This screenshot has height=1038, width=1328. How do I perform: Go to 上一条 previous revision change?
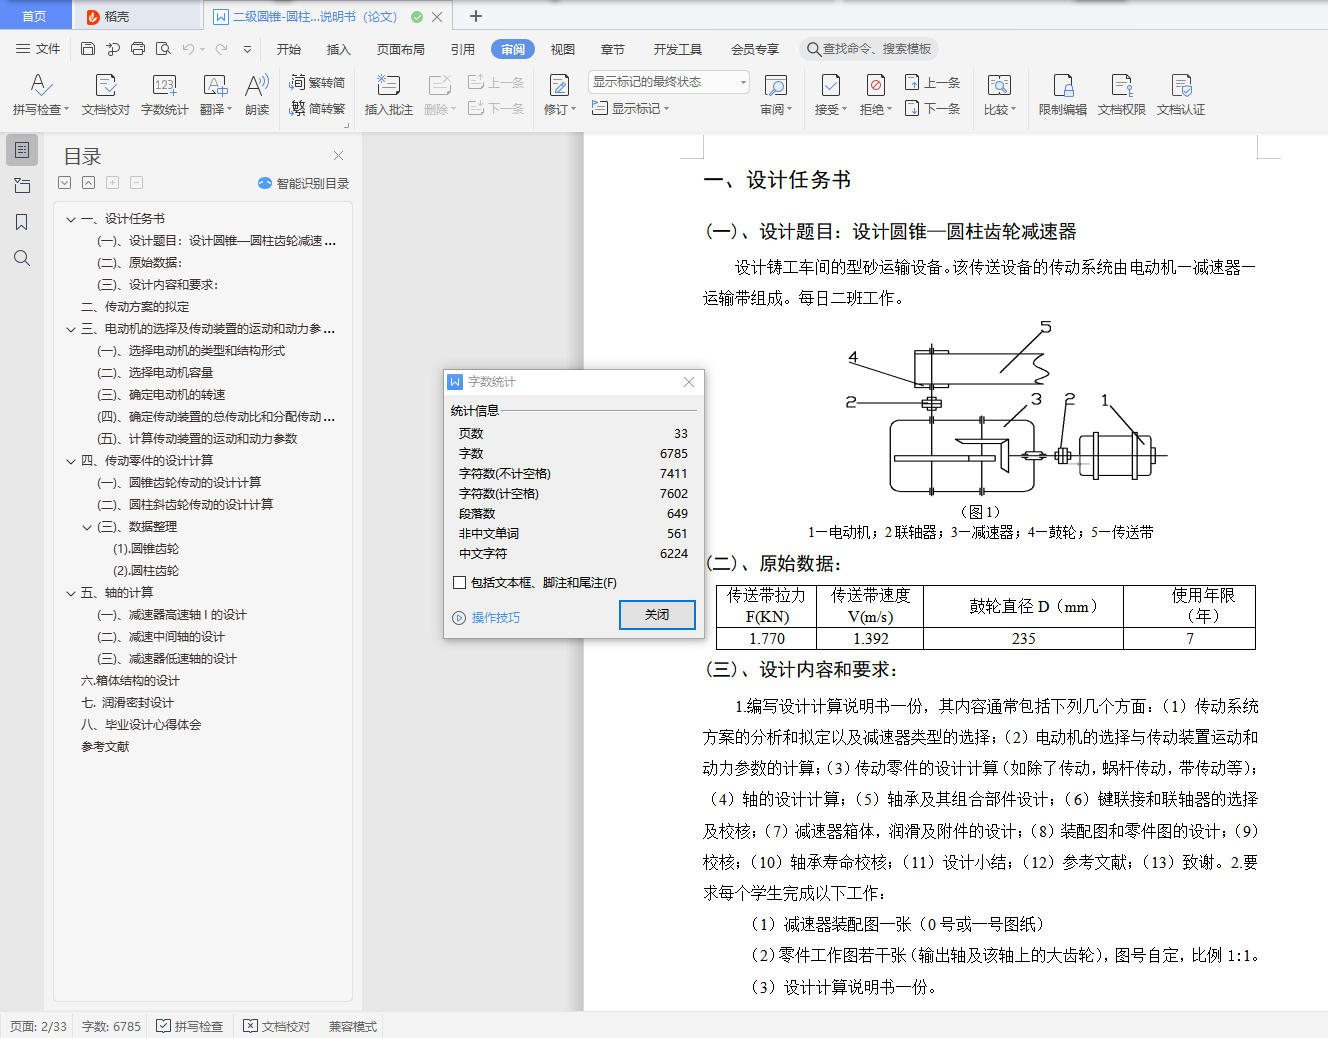932,82
